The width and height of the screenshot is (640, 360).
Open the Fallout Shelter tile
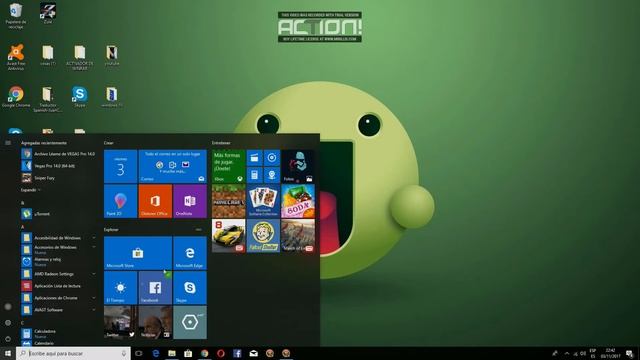[x=263, y=236]
